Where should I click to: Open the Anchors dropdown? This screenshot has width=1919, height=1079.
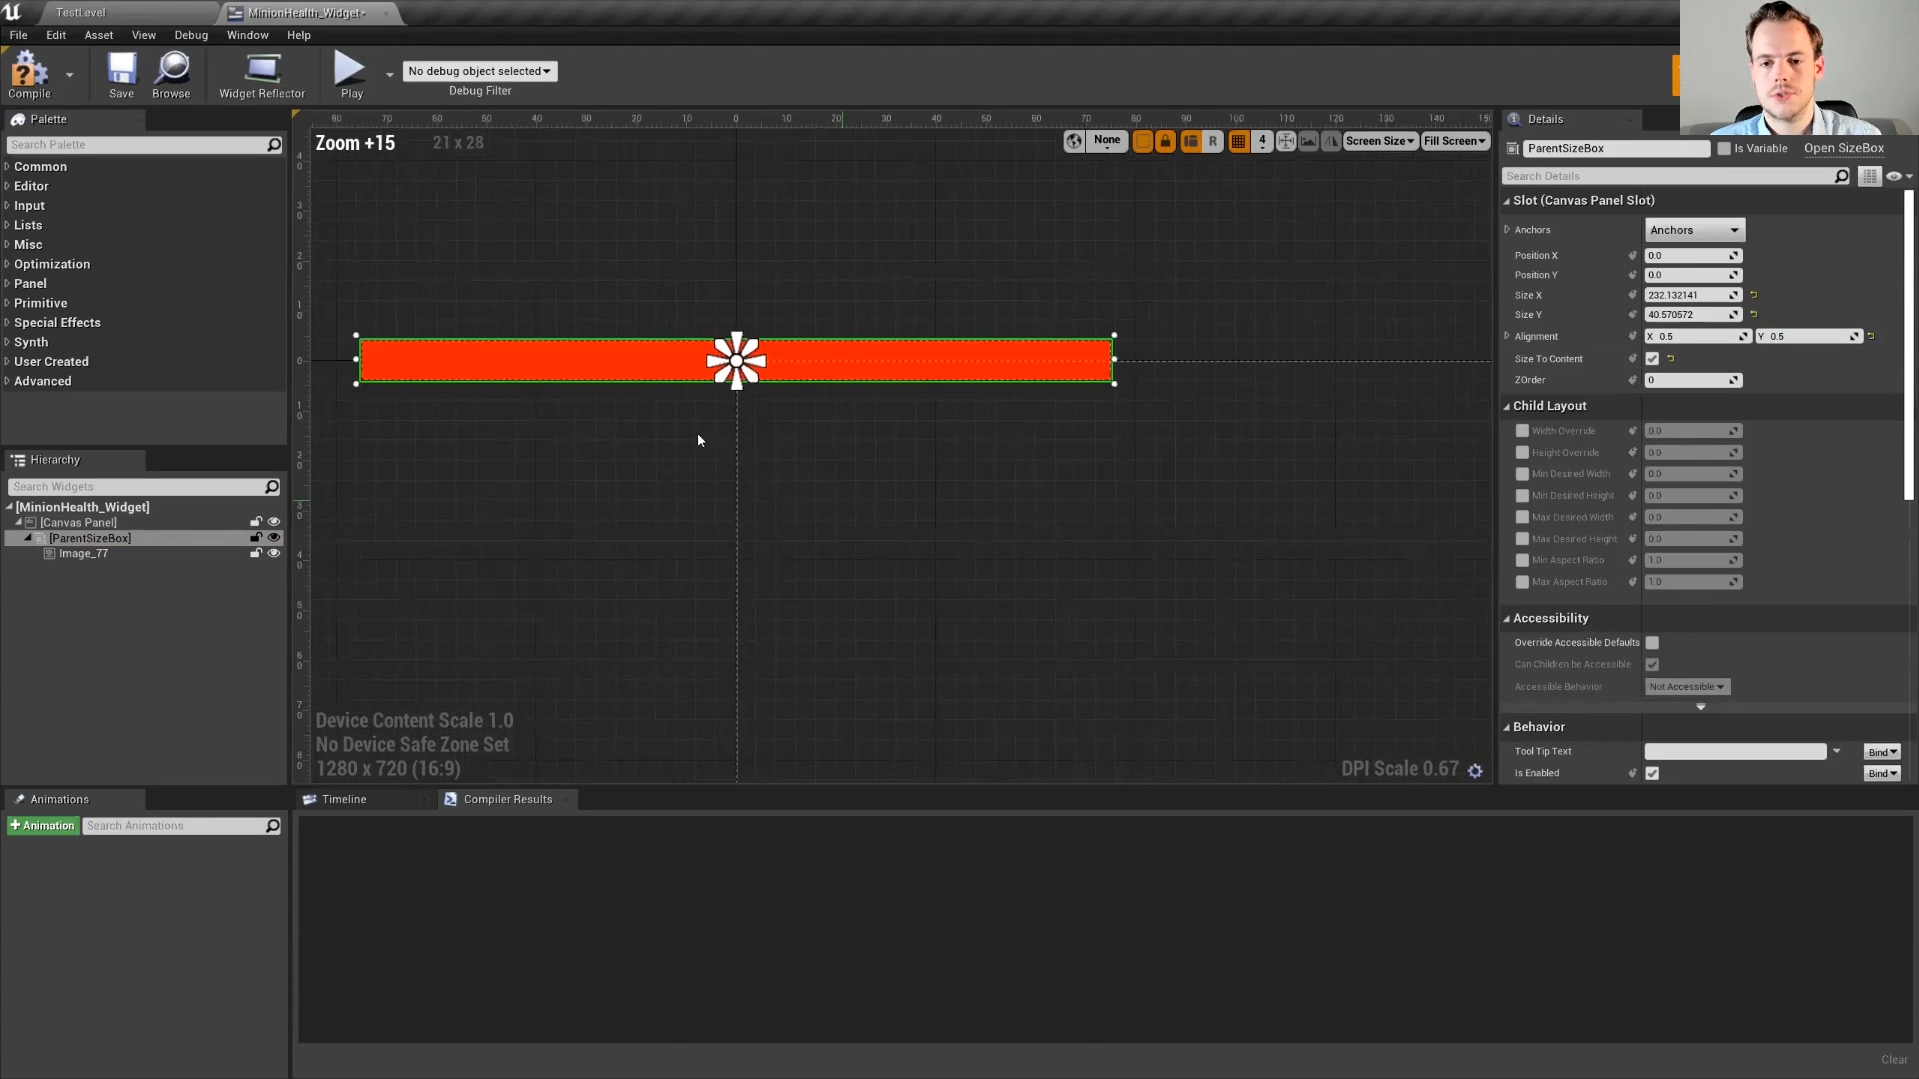pyautogui.click(x=1694, y=230)
